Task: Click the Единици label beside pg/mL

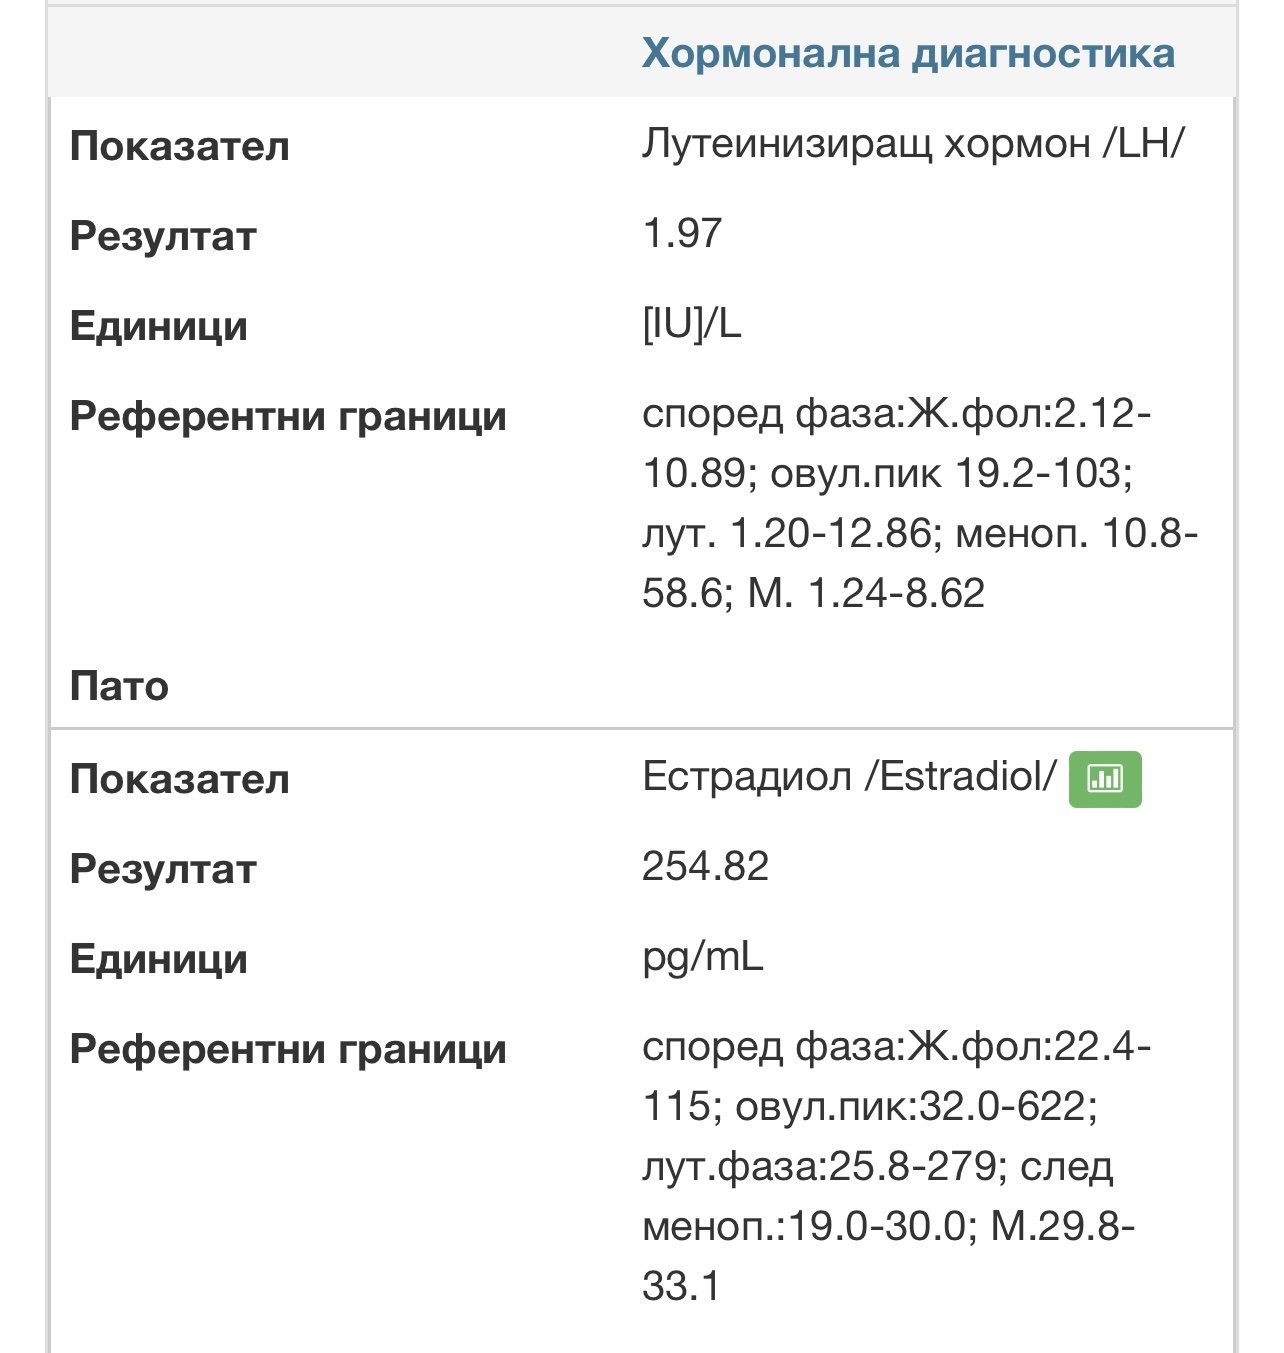Action: (x=159, y=960)
